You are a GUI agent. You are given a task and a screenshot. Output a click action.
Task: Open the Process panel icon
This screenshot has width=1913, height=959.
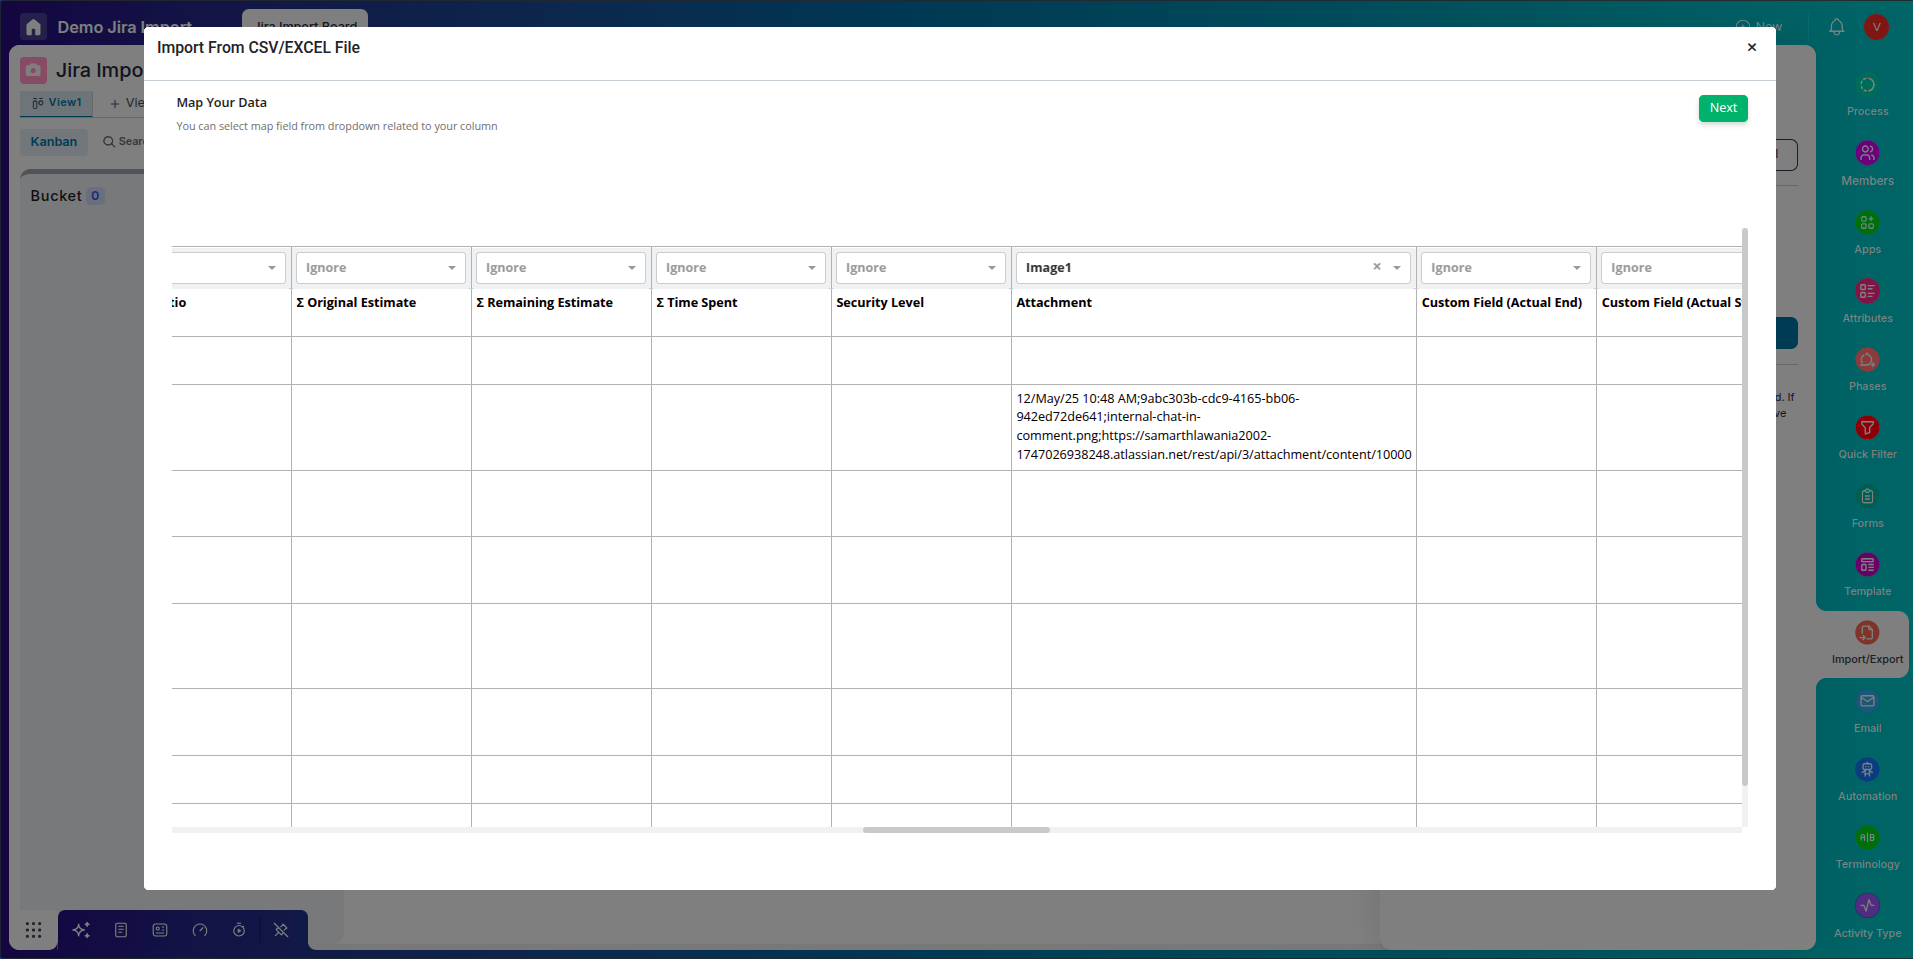[x=1867, y=85]
